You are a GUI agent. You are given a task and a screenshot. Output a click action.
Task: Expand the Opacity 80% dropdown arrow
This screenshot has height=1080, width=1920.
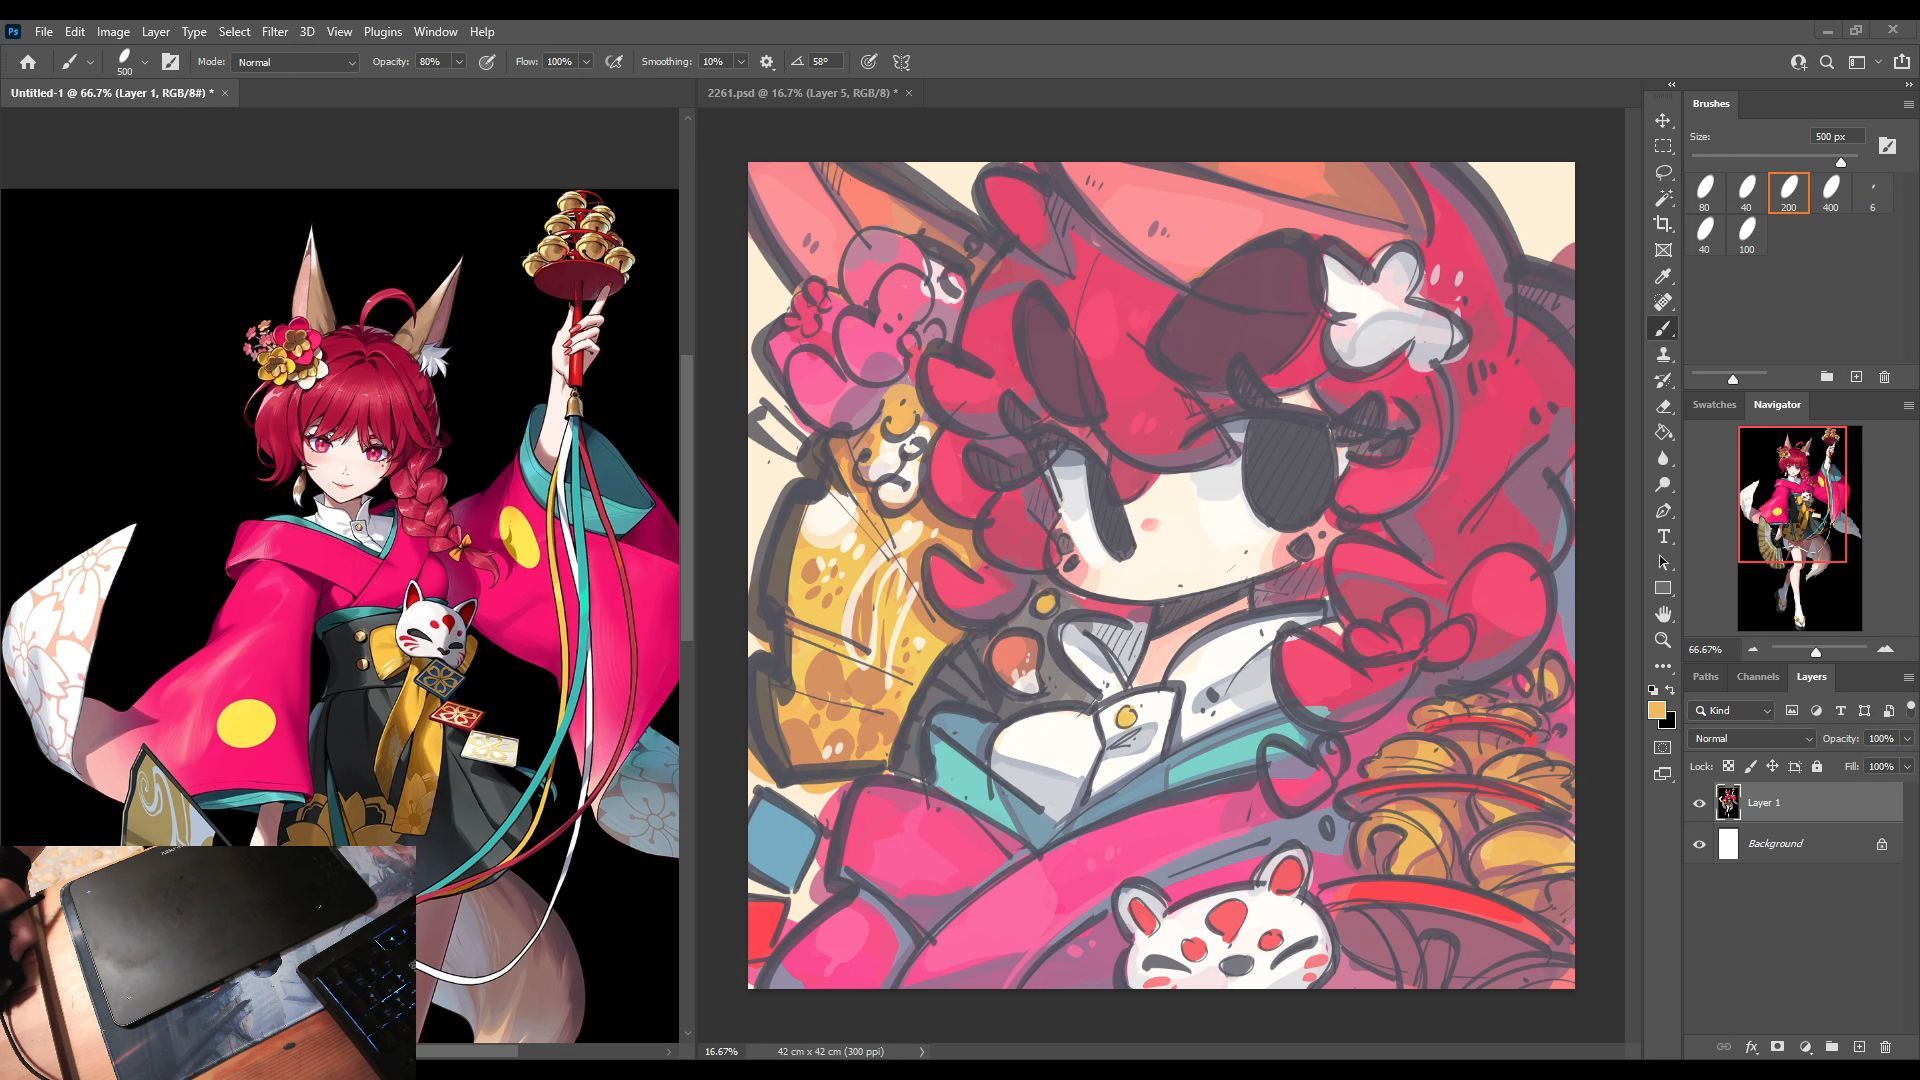tap(459, 62)
